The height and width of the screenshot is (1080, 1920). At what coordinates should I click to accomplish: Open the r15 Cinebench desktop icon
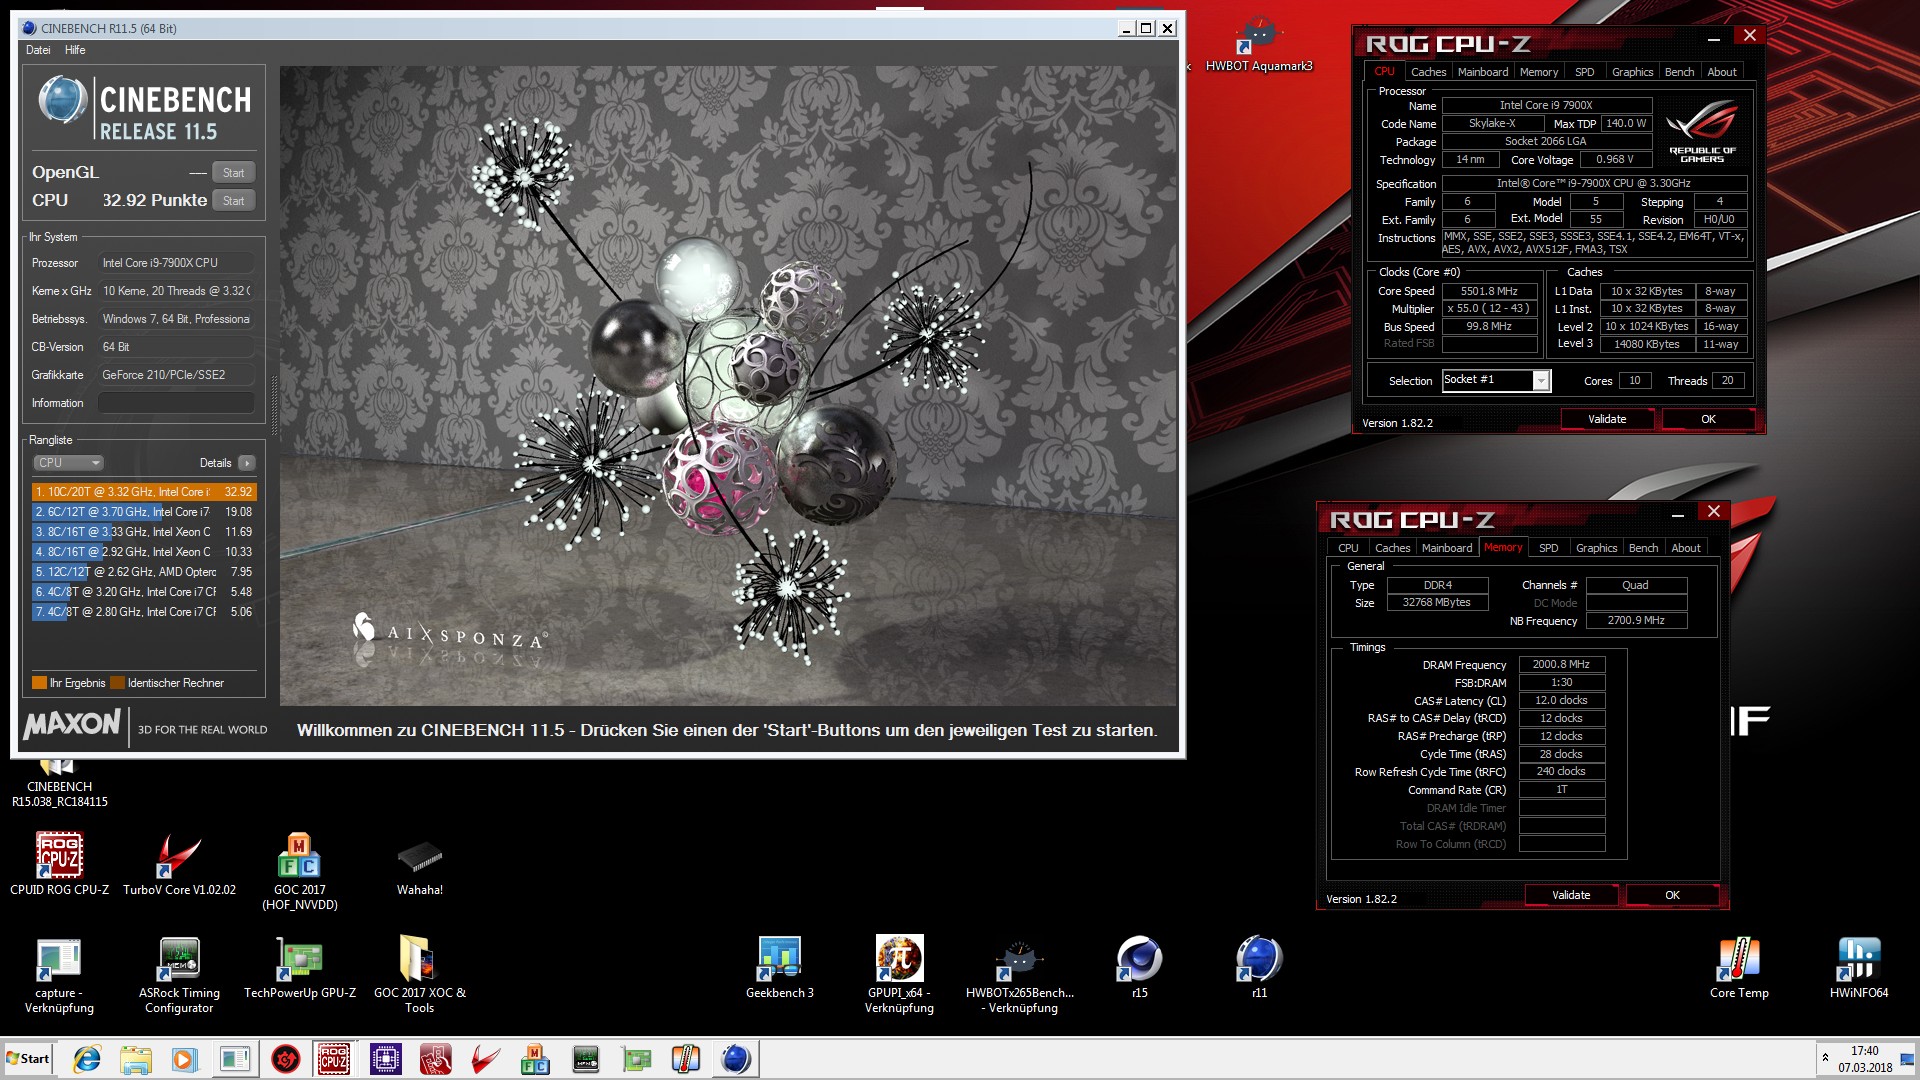(x=1139, y=967)
